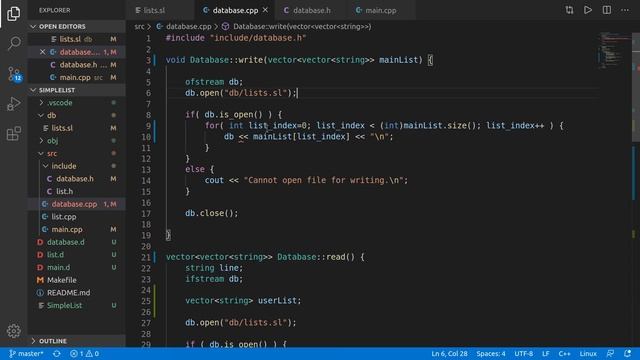640x360 pixels.
Task: Open database.h under include folder
Action: click(x=76, y=179)
